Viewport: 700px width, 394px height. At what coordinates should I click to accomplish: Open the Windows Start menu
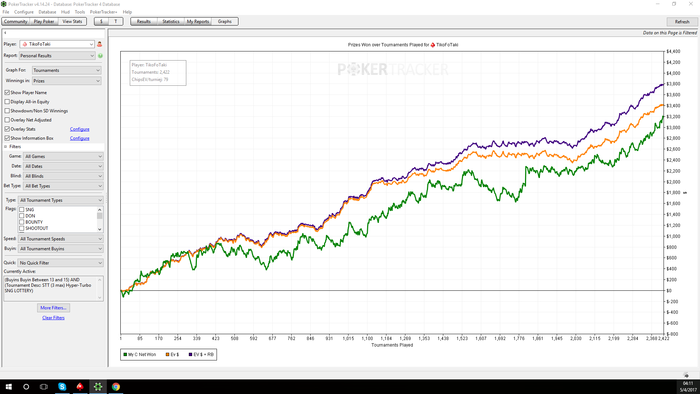click(x=8, y=386)
